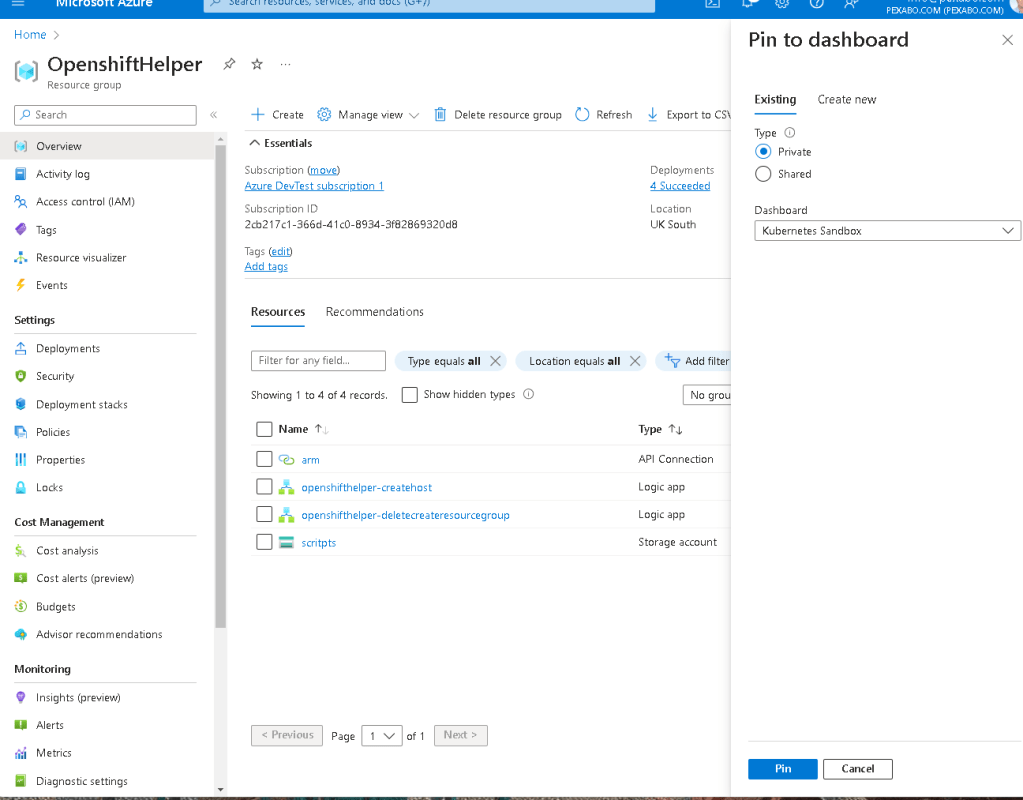Collapse the Essentials section
Image resolution: width=1023 pixels, height=800 pixels.
(281, 143)
